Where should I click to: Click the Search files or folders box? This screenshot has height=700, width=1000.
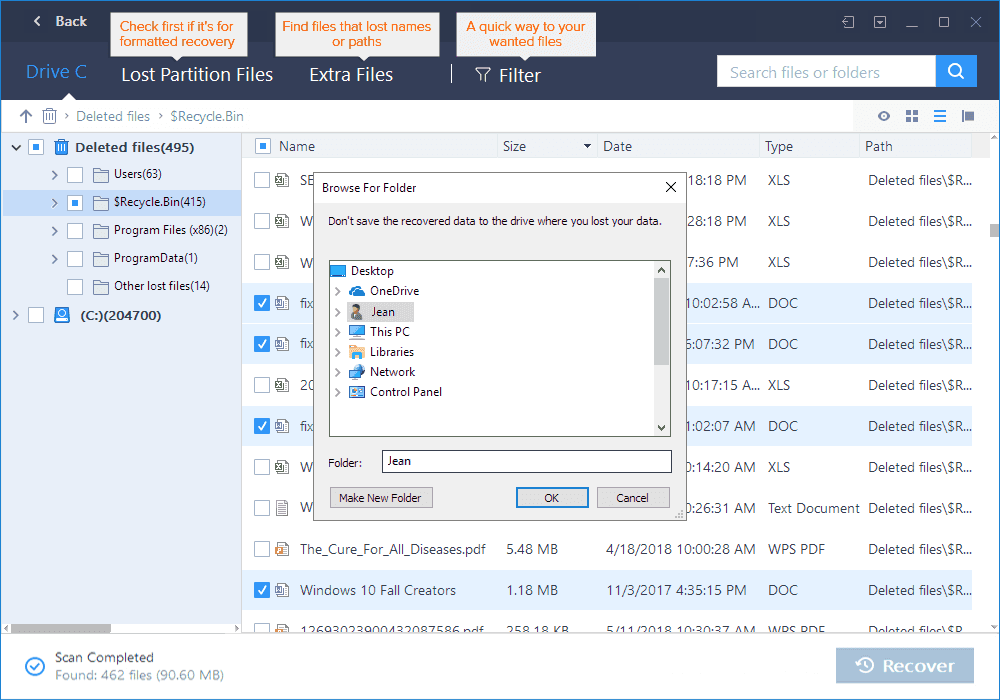(x=826, y=71)
